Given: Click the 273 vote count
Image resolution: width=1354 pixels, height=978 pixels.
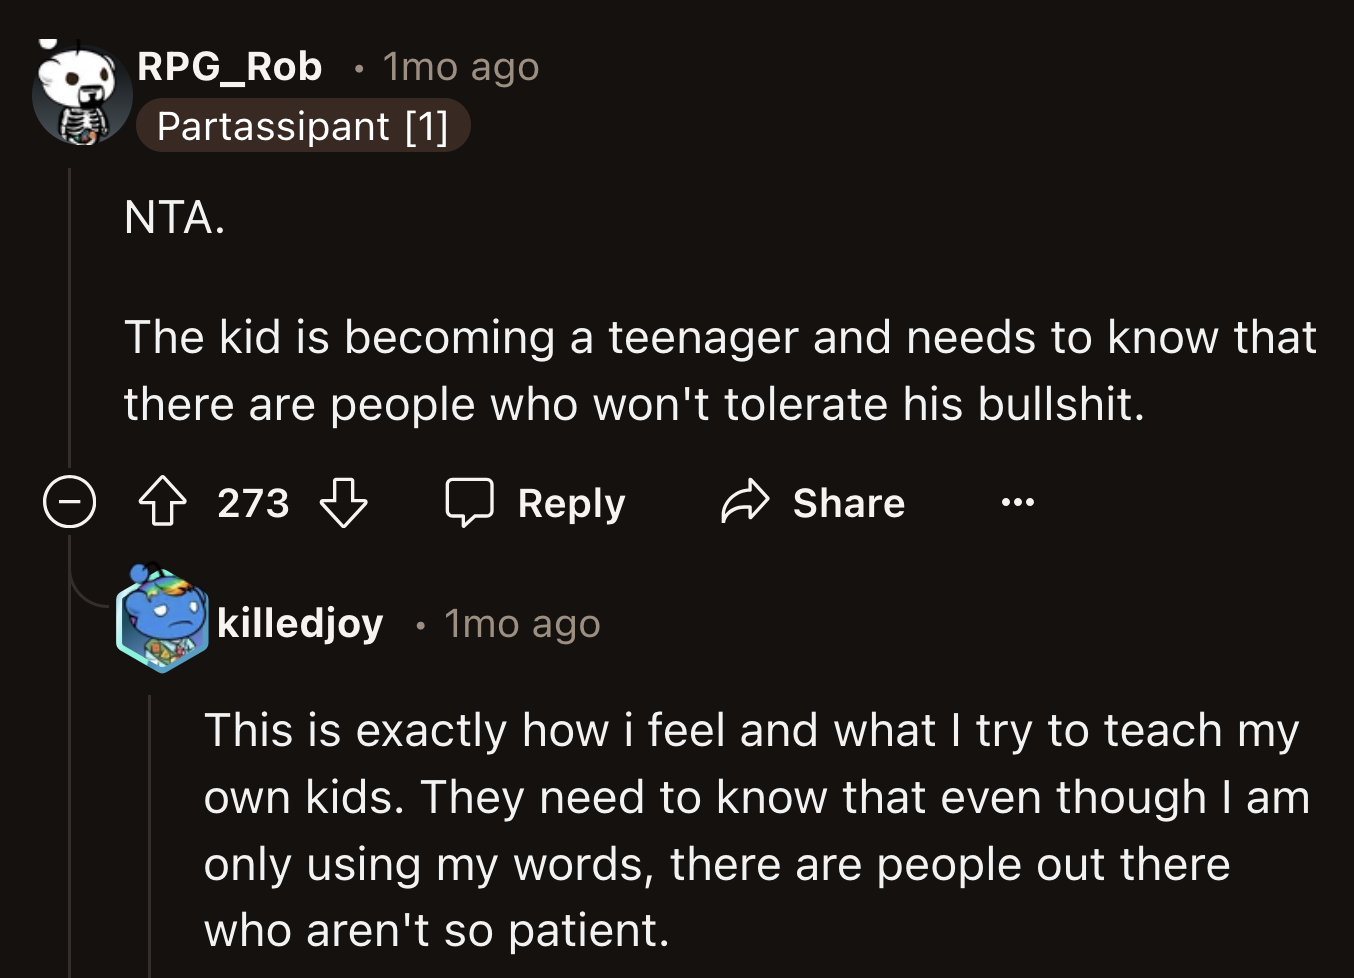Looking at the screenshot, I should (x=253, y=503).
